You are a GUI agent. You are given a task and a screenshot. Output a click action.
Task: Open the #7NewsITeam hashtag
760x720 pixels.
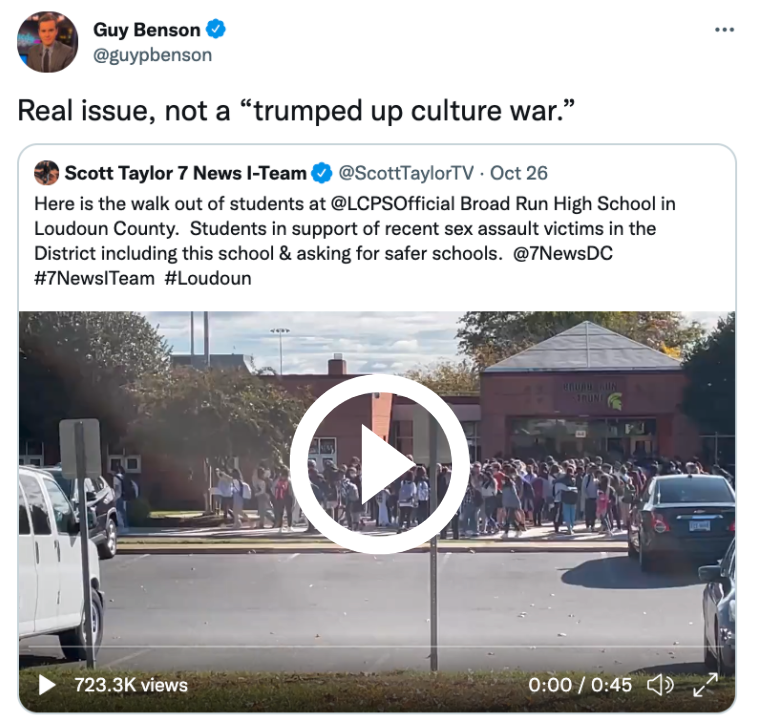point(95,278)
